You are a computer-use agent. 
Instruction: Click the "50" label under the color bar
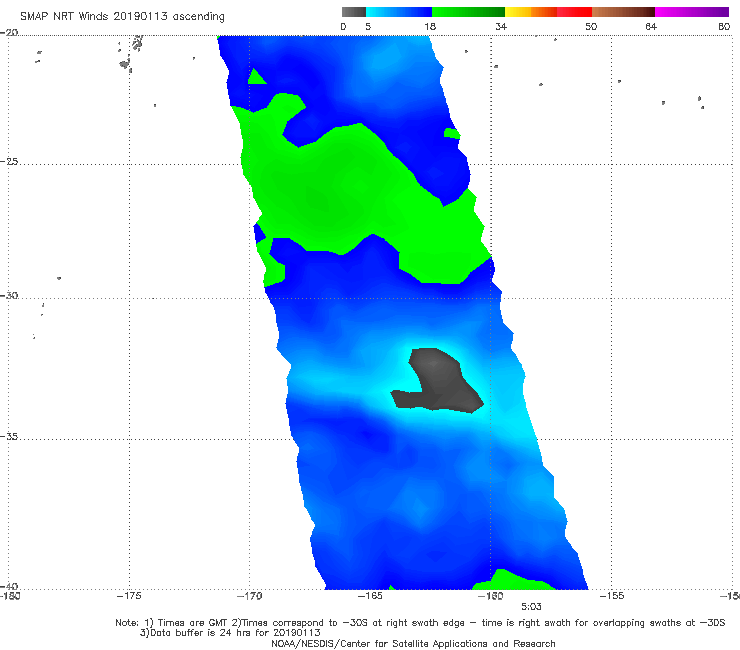(x=591, y=26)
